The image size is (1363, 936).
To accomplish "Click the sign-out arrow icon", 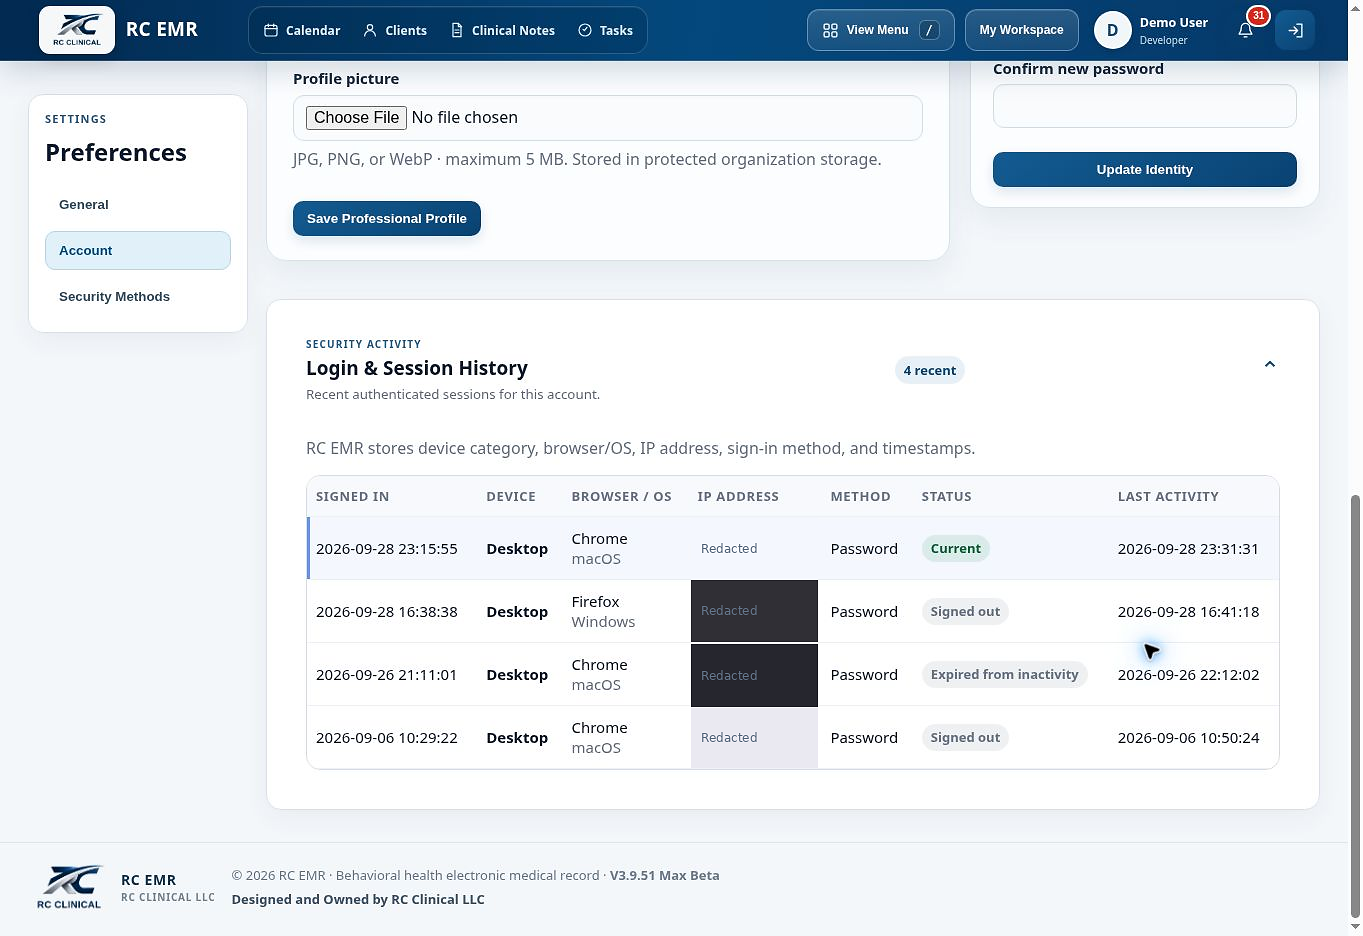I will tap(1295, 30).
